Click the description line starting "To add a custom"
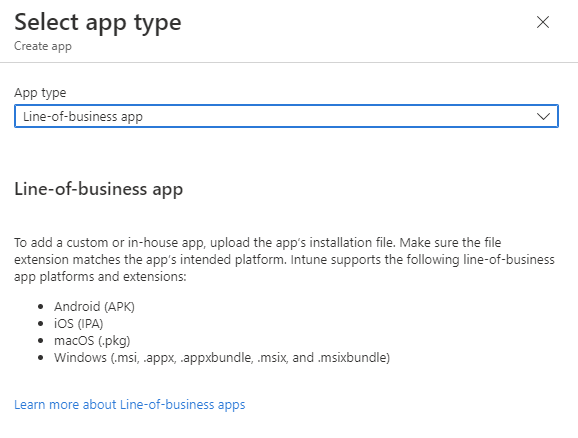Image resolution: width=578 pixels, height=438 pixels. [x=258, y=243]
